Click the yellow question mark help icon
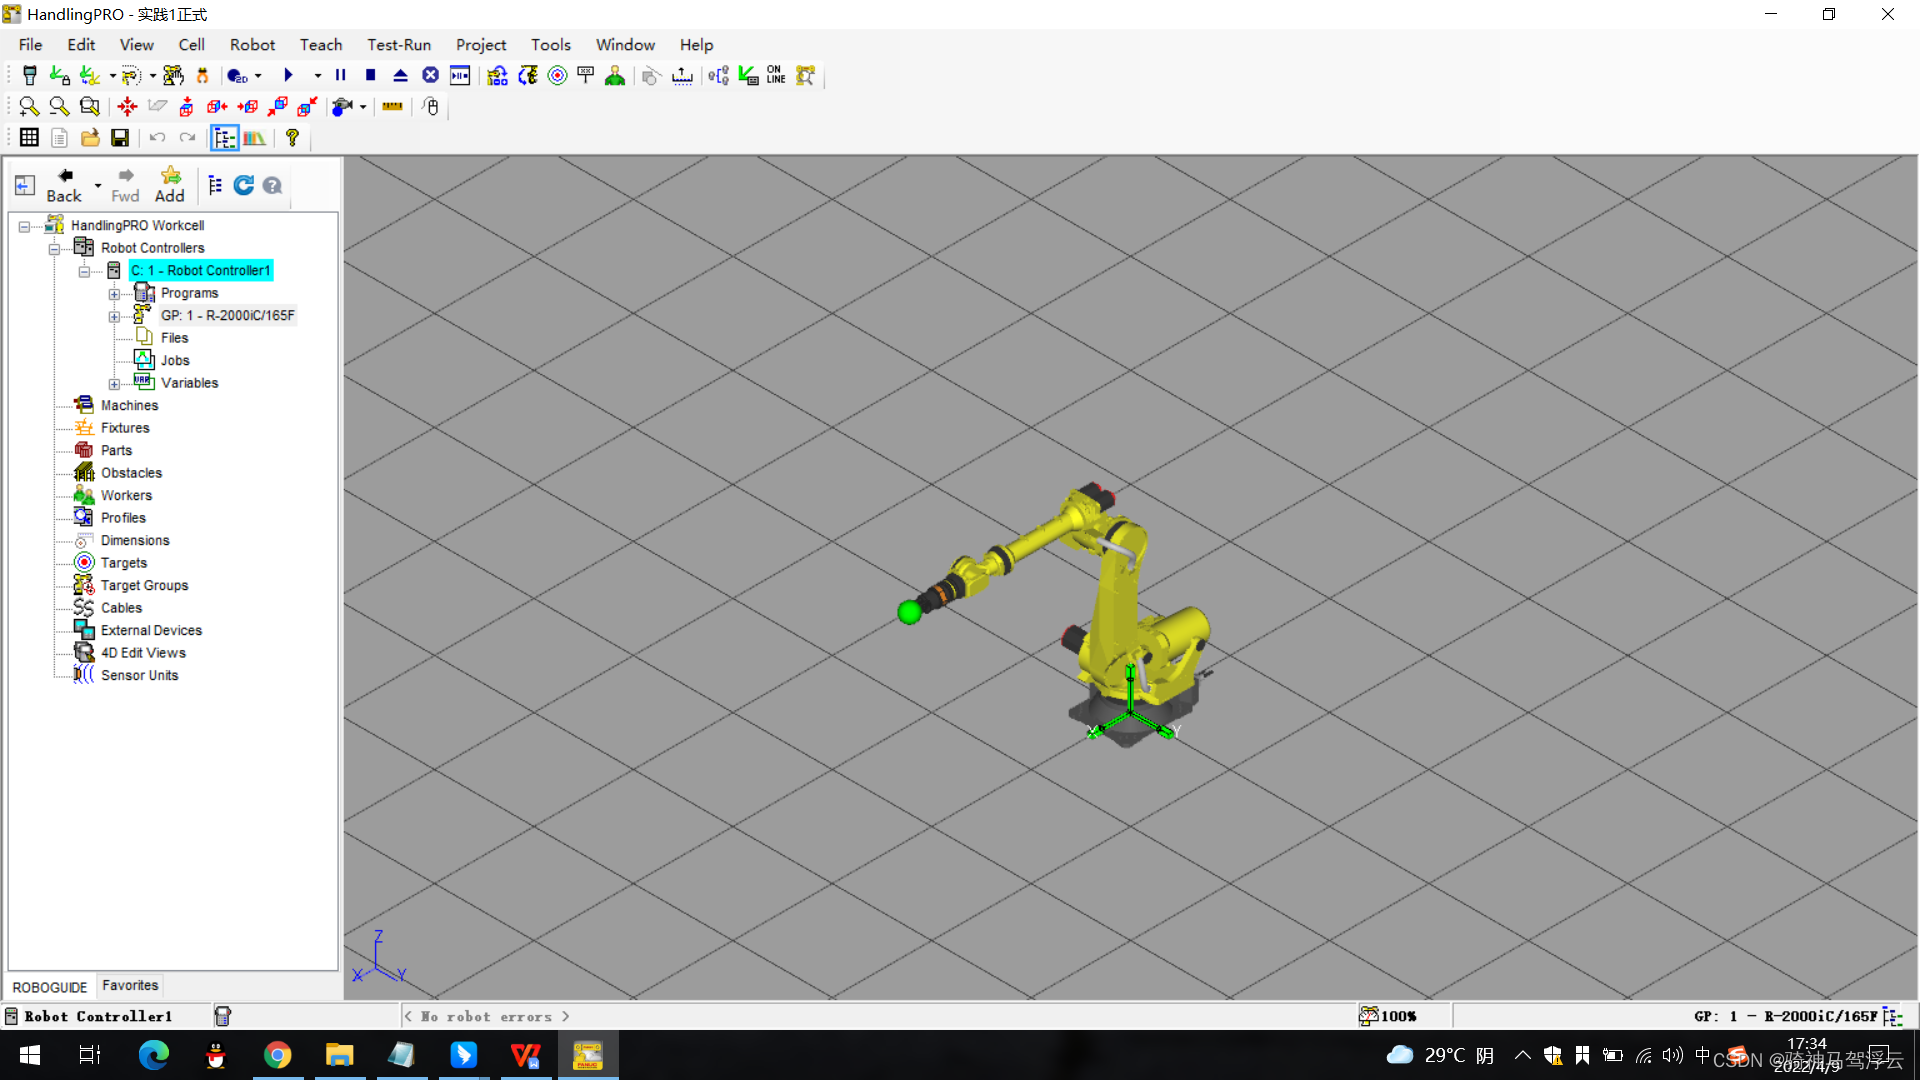The image size is (1920, 1080). click(x=292, y=138)
